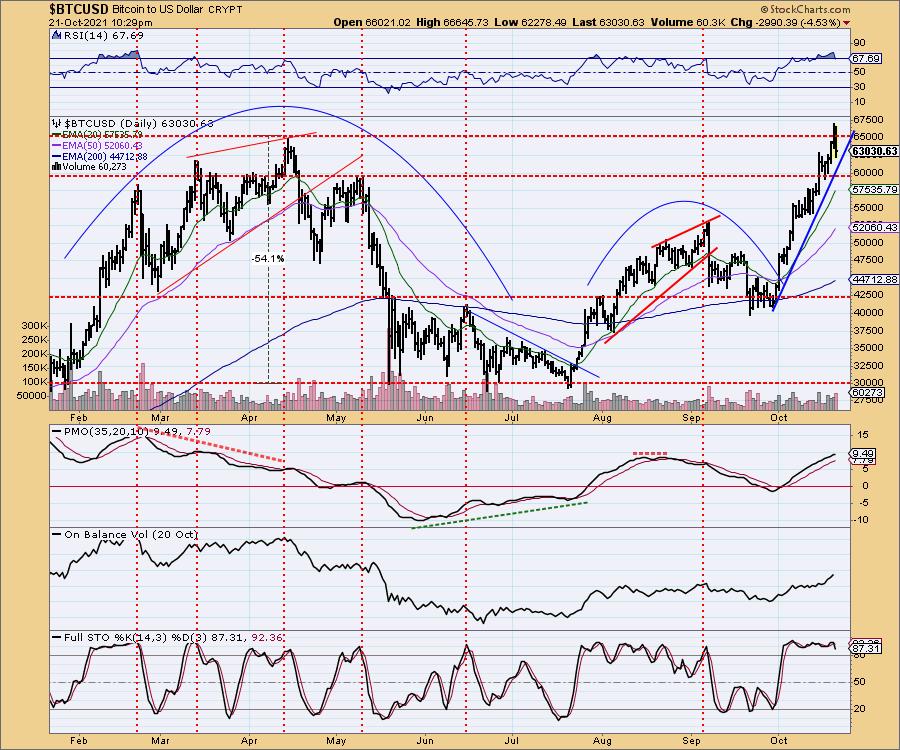The height and width of the screenshot is (750, 900).
Task: Click the 60273 volume tag
Action: coord(868,393)
